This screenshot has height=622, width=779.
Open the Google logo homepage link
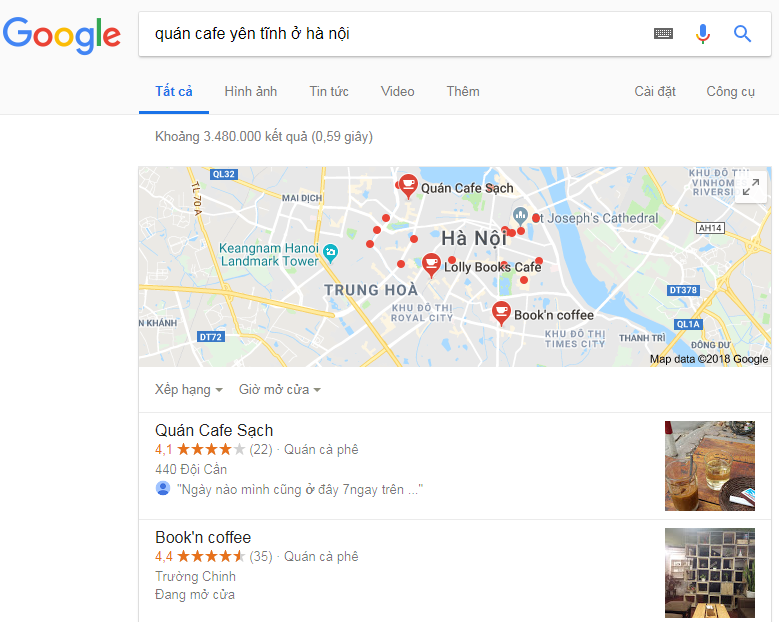point(62,35)
